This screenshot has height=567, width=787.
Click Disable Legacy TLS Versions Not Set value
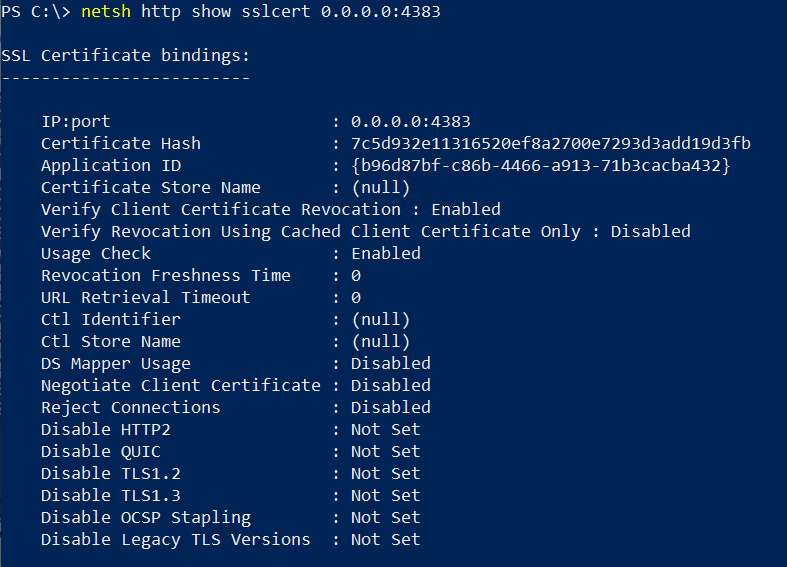click(x=385, y=539)
